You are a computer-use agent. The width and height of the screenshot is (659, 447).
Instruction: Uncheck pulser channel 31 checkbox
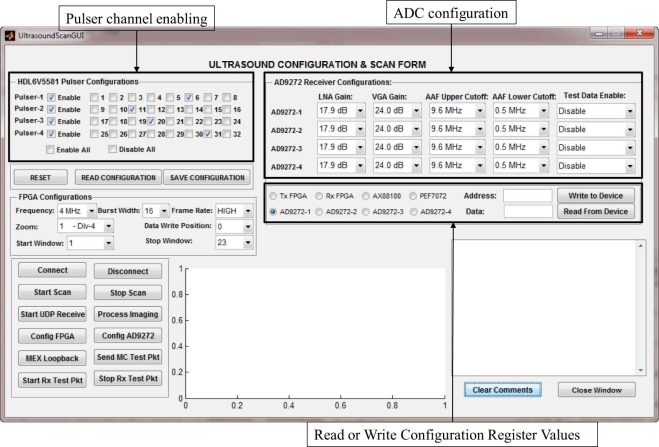(208, 134)
